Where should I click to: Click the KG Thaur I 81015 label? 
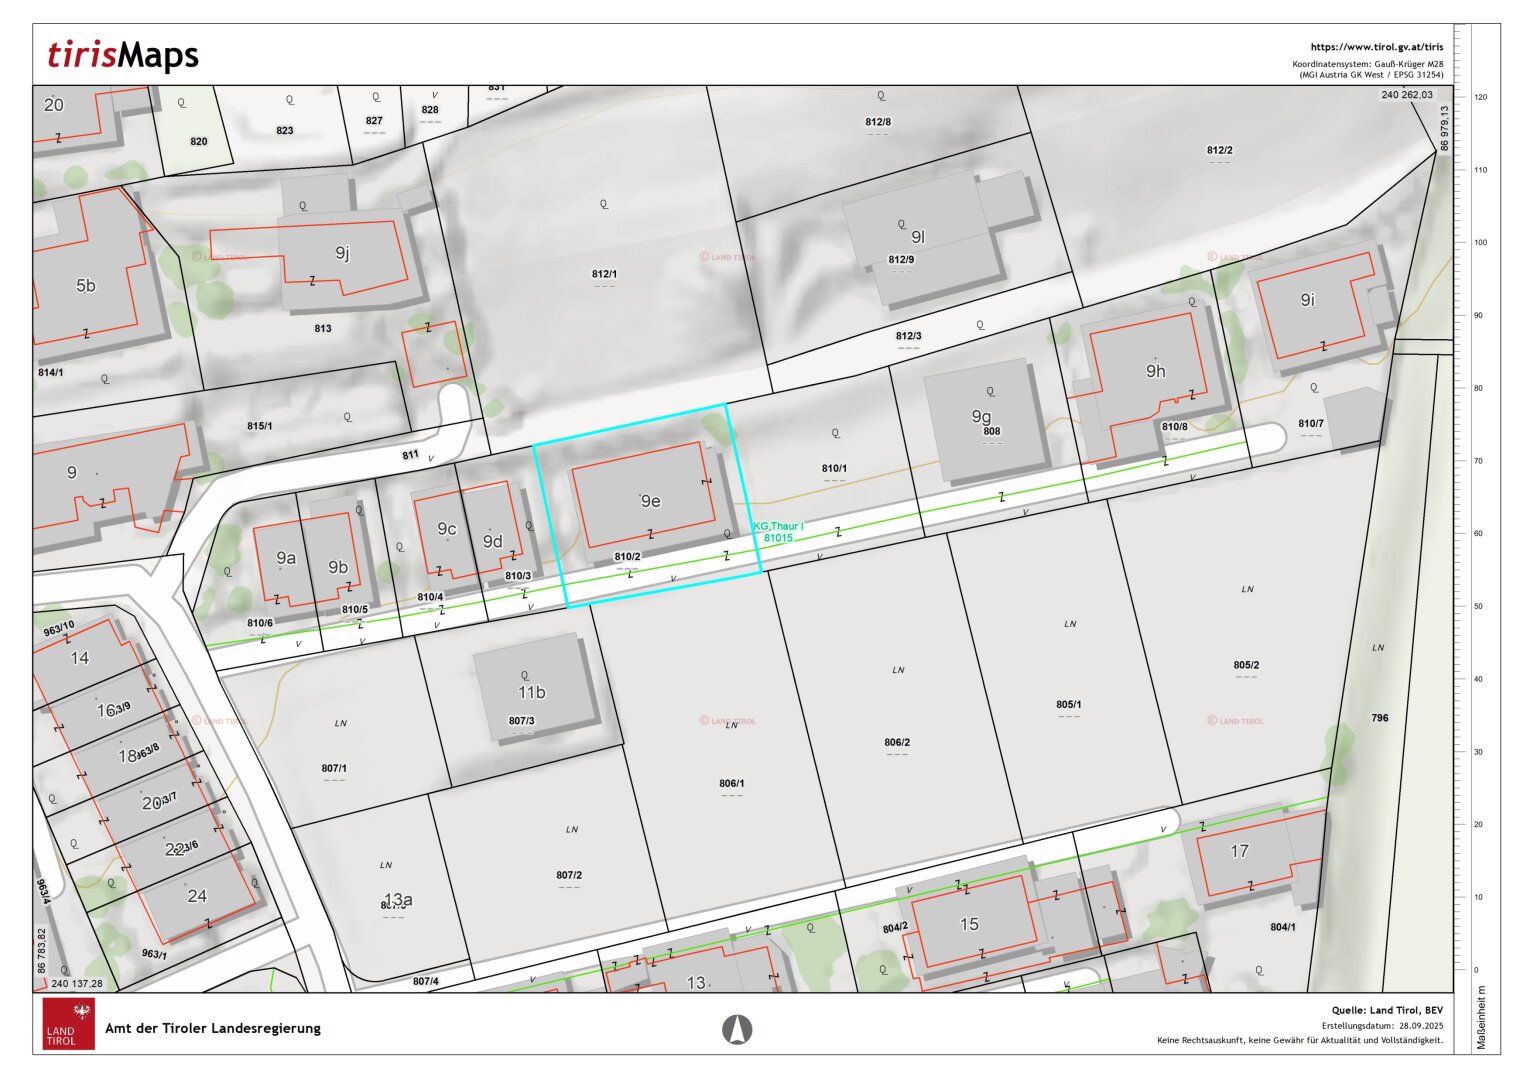pos(778,532)
